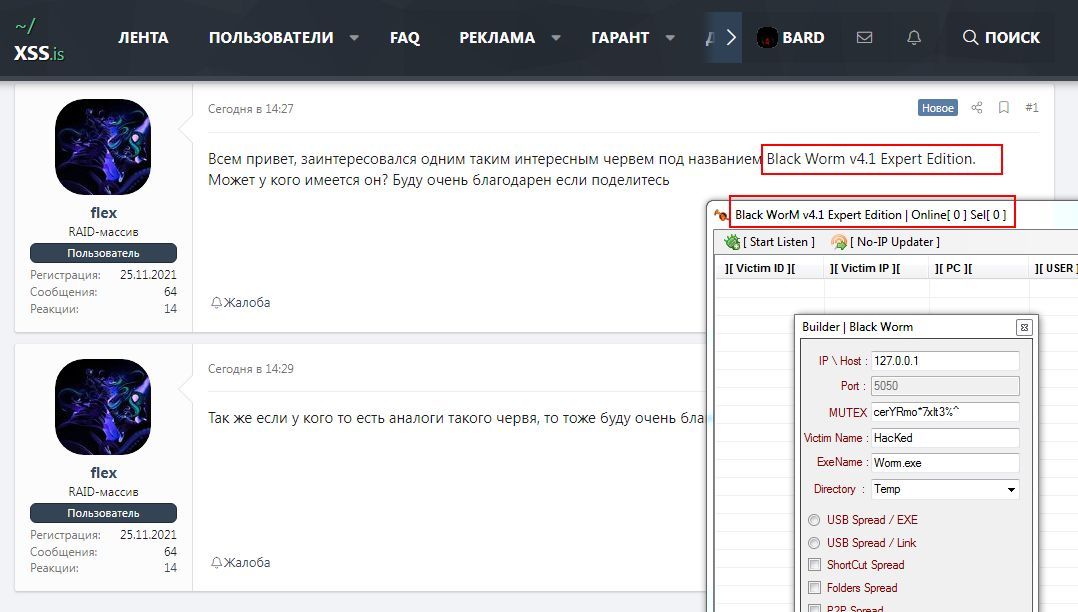Open the ГАРАНТ menu item

620,38
